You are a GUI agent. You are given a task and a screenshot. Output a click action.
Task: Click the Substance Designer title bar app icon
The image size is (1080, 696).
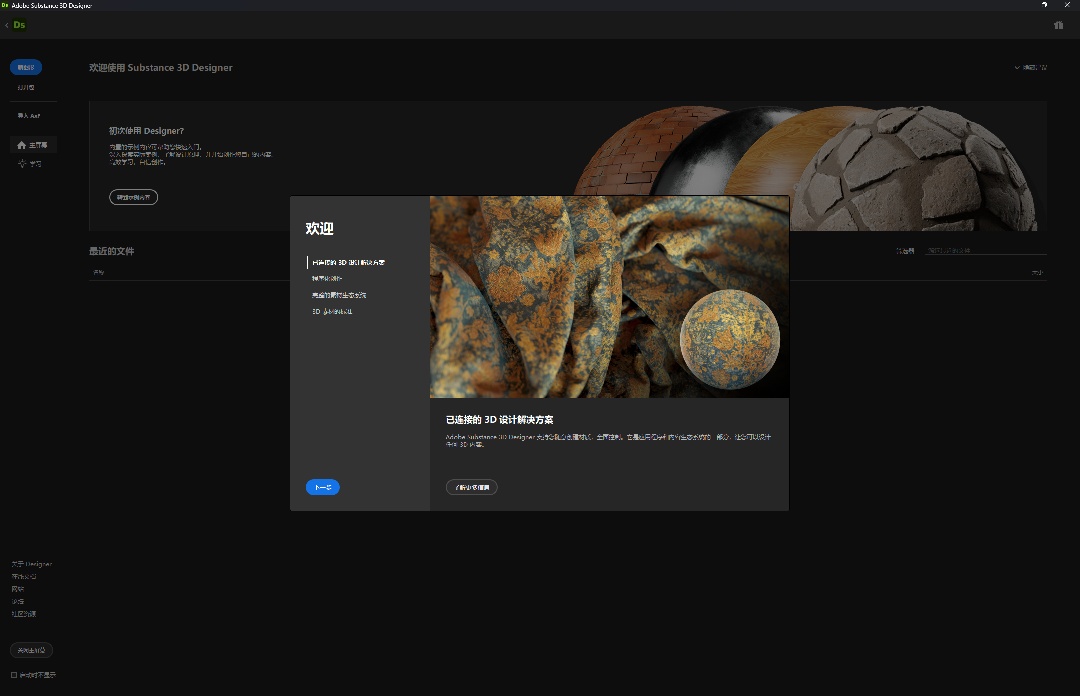click(x=5, y=5)
